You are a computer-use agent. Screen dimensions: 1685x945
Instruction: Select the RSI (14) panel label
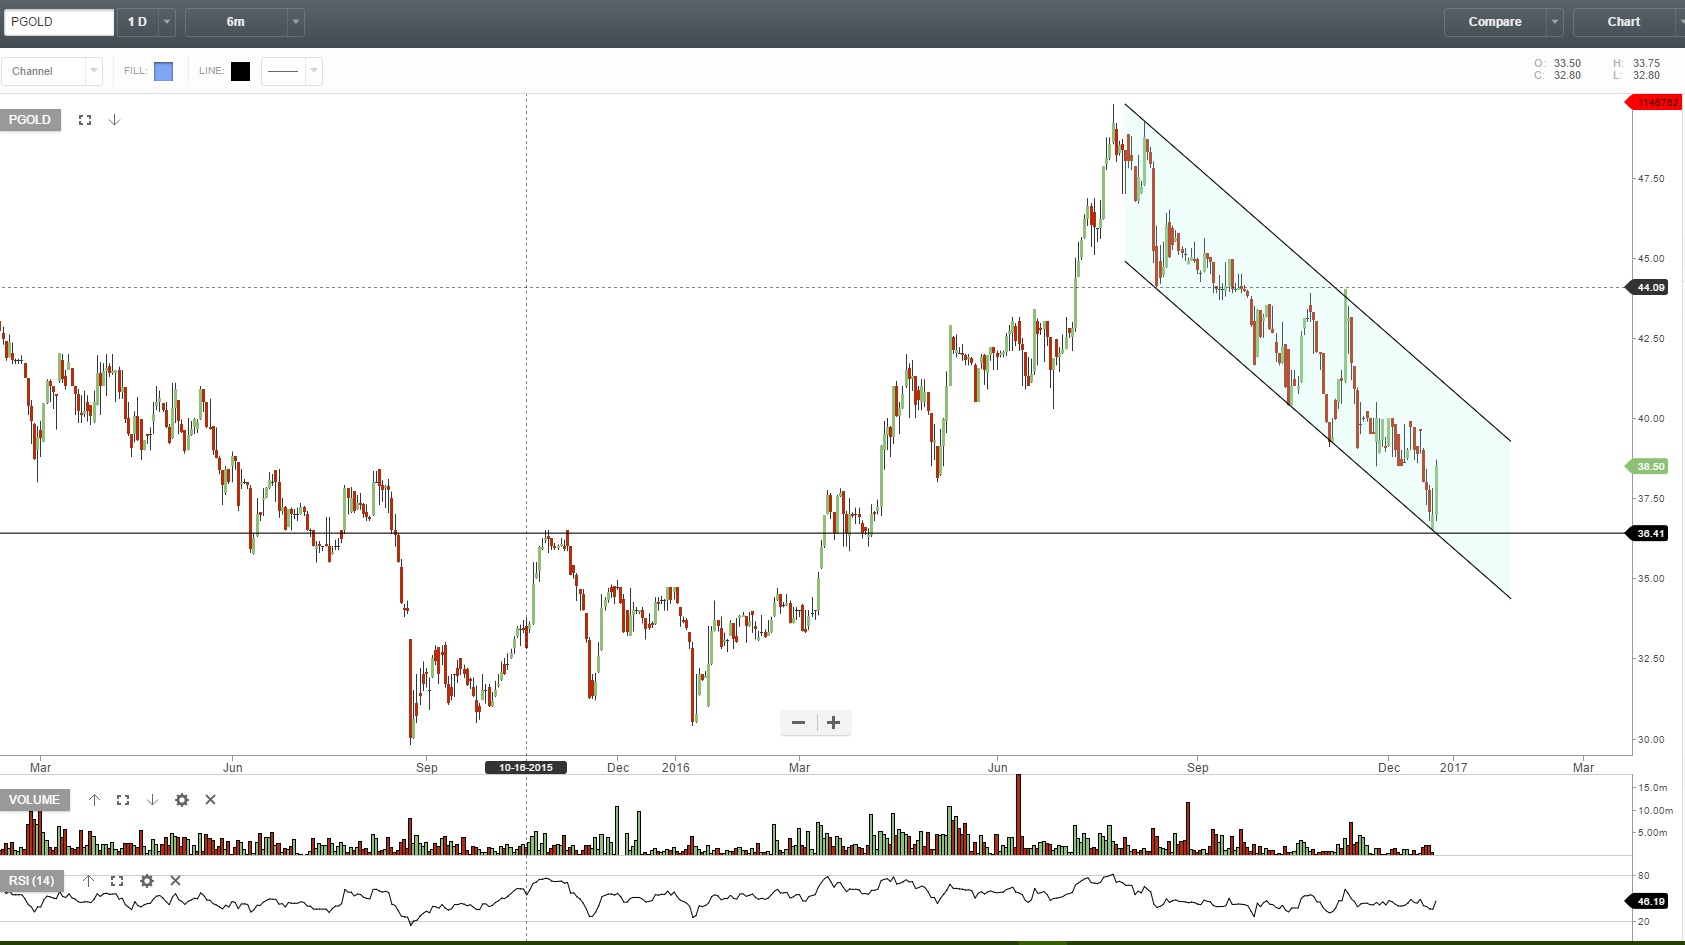tap(33, 881)
